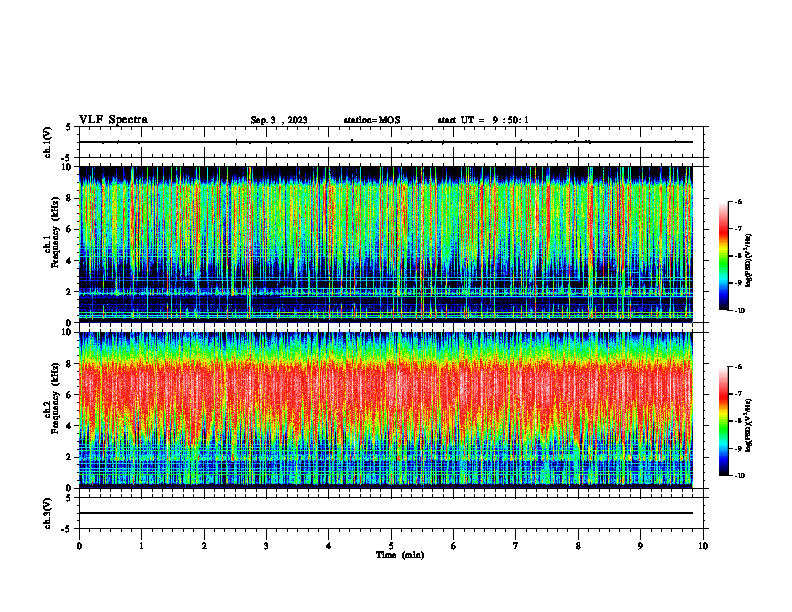Click the "-10" label on ch.1 color bar
This screenshot has height=612, width=792.
(x=740, y=311)
